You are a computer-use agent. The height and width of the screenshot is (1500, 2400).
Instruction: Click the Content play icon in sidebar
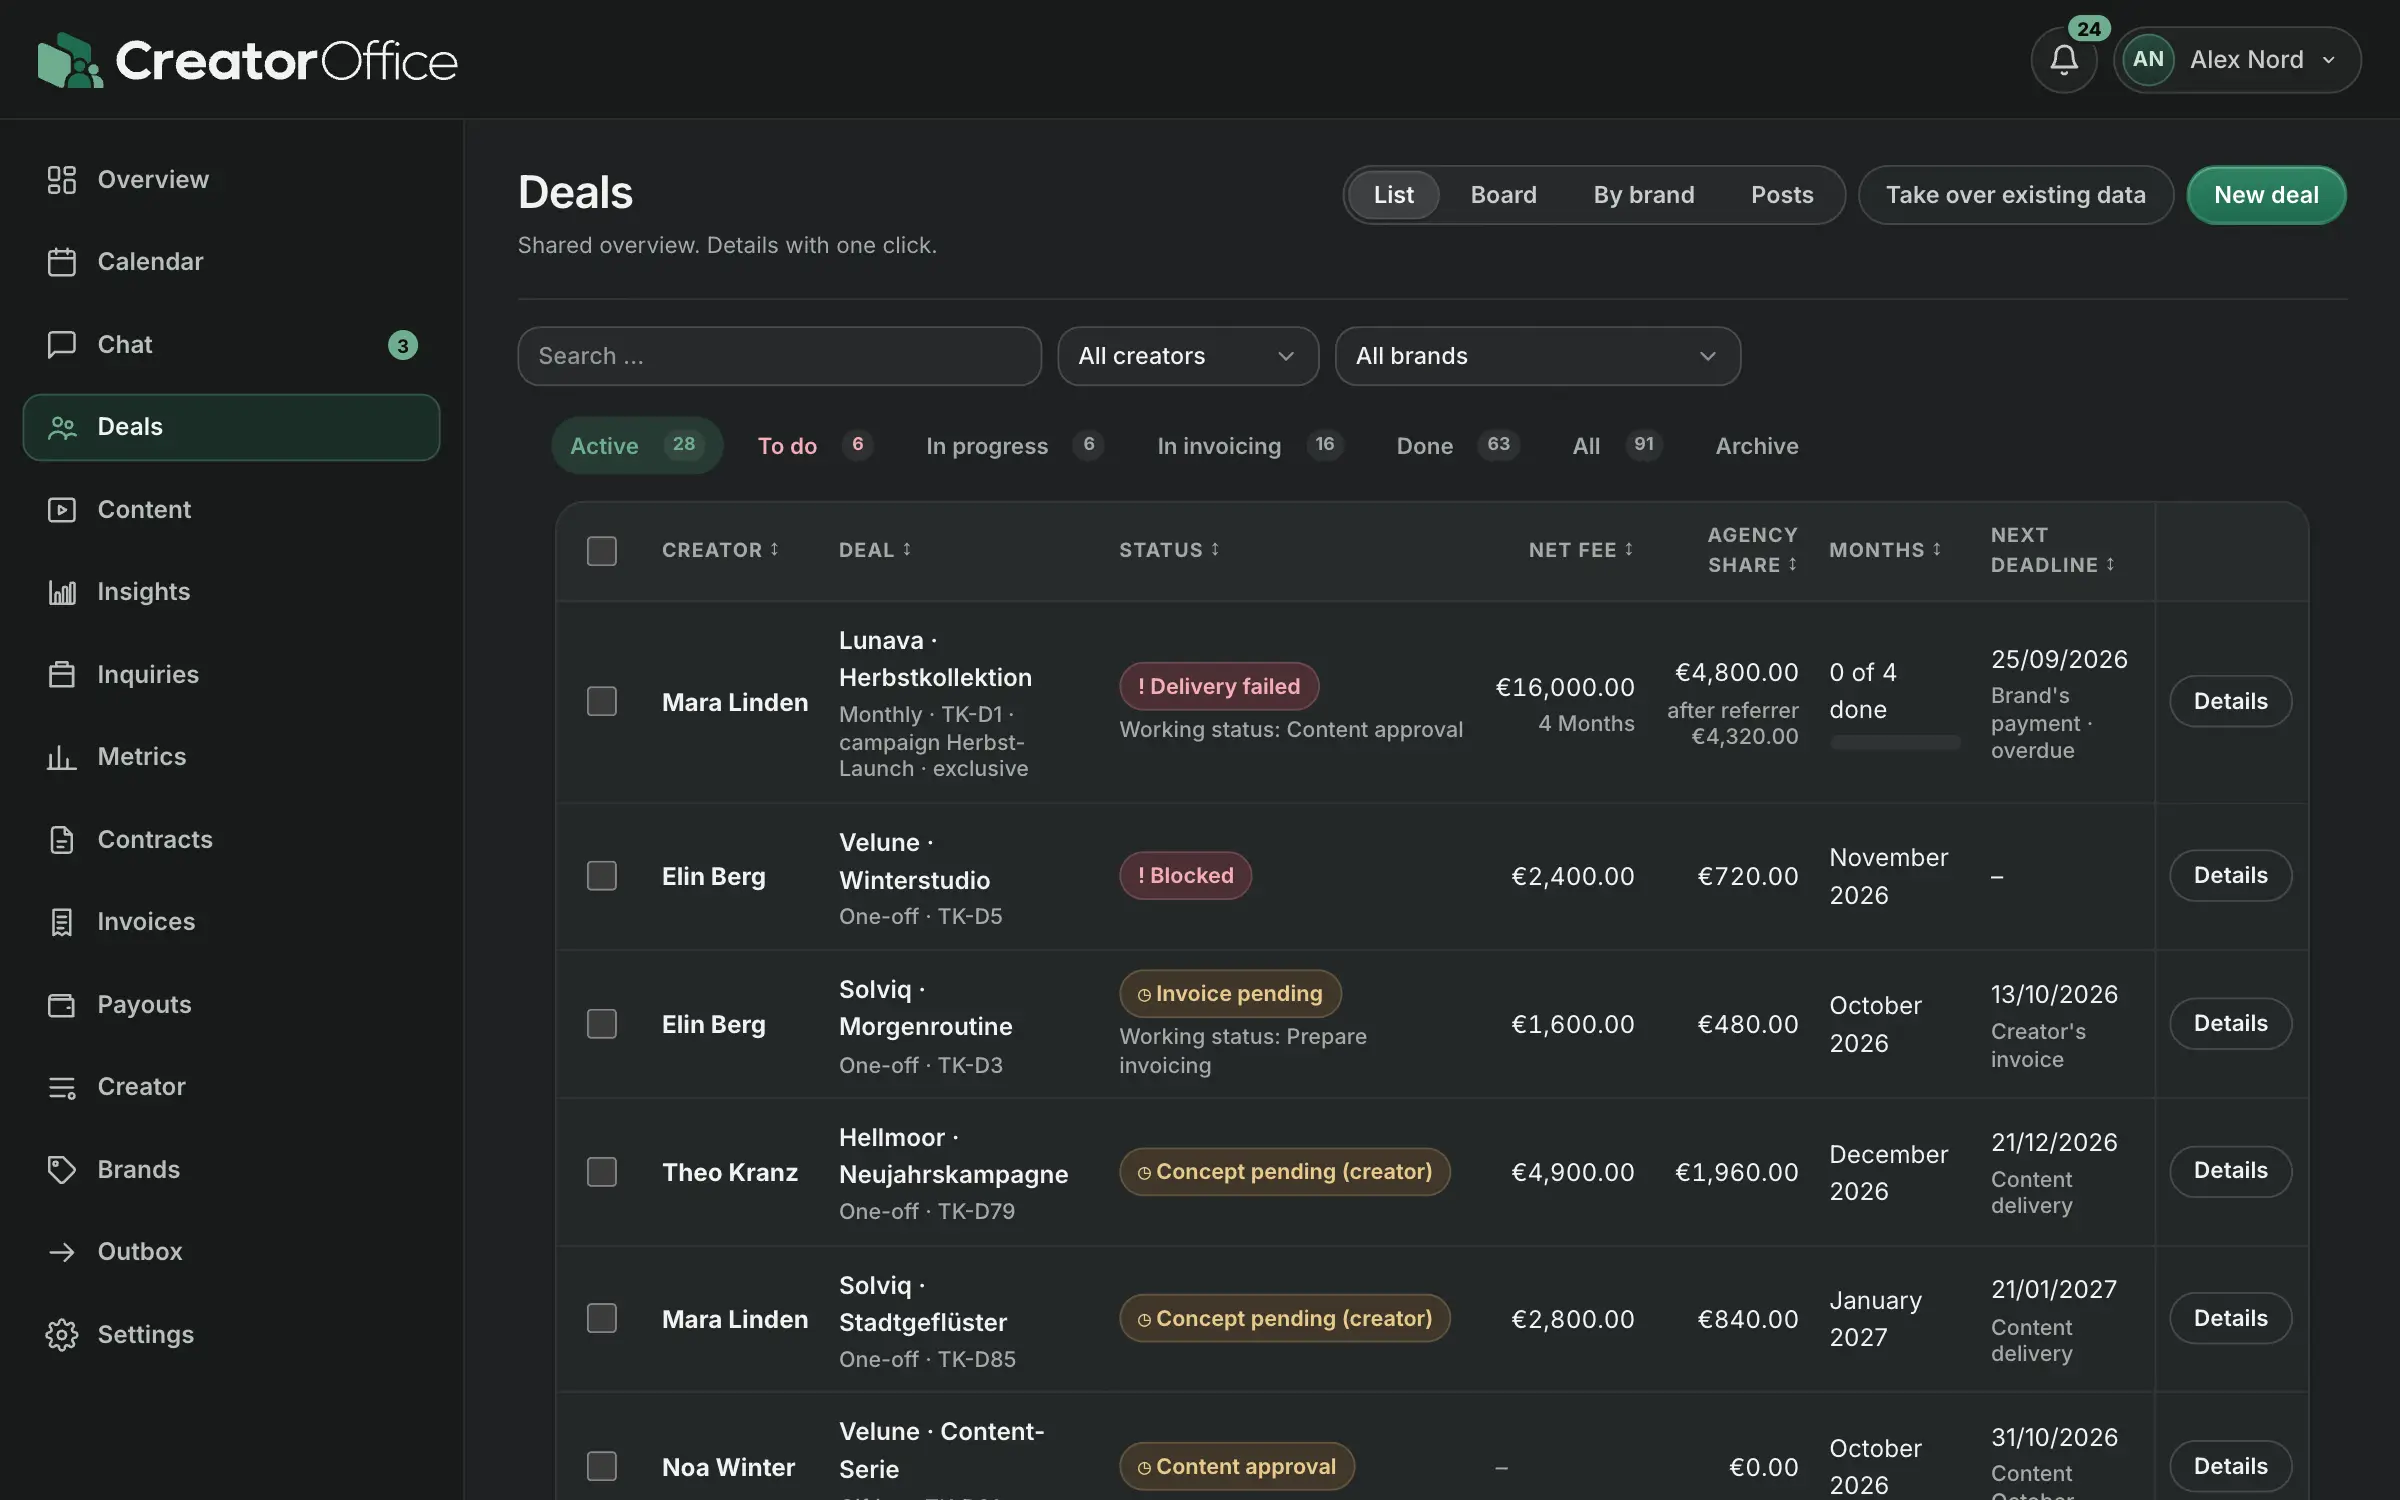[62, 510]
